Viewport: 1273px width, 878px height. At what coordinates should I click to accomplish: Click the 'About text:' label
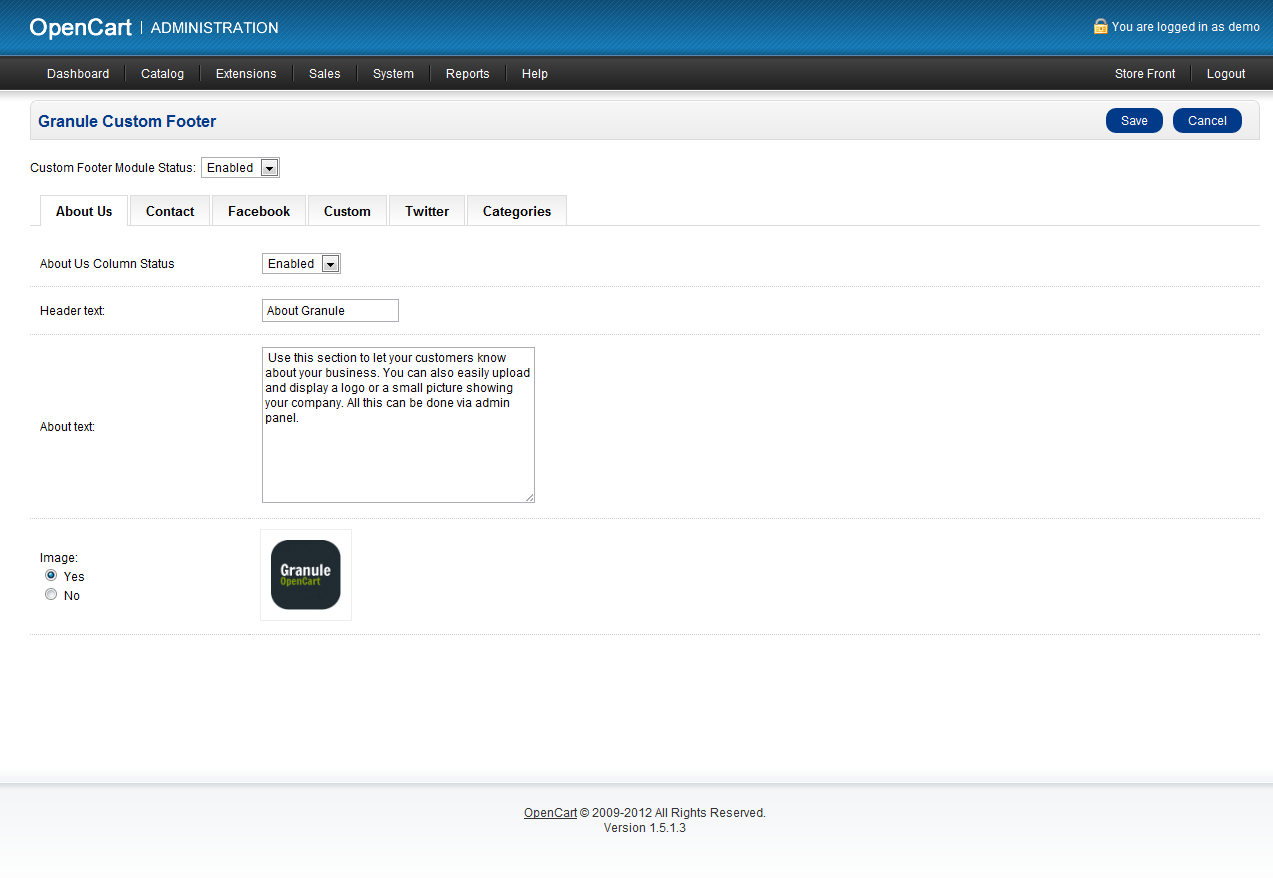coord(67,427)
